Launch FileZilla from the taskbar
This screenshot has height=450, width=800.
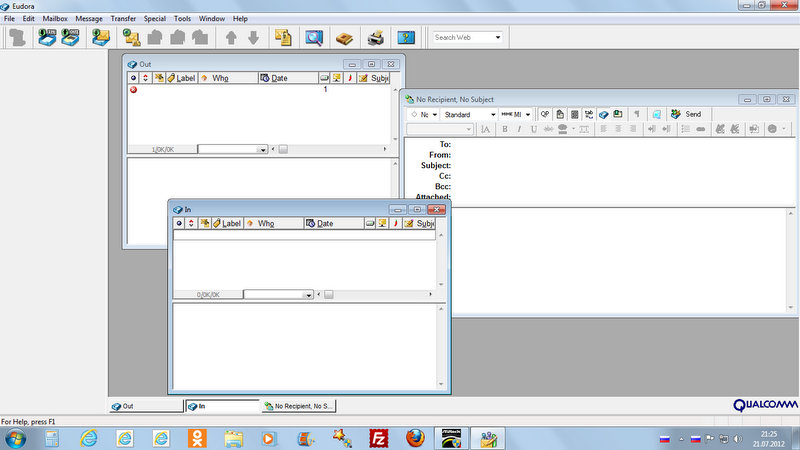(379, 439)
